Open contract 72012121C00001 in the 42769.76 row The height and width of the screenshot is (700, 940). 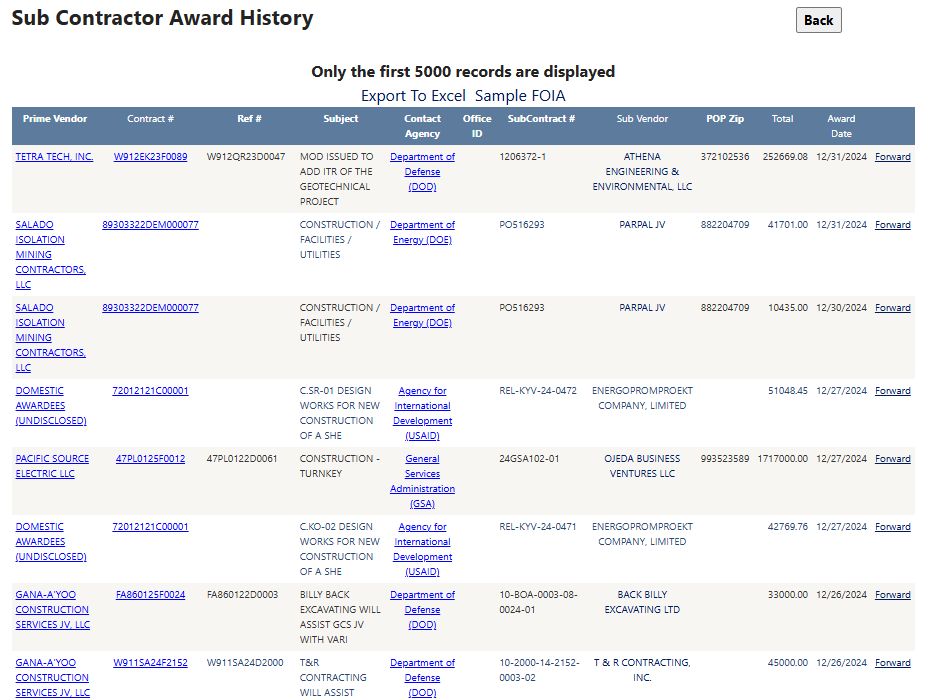click(150, 527)
